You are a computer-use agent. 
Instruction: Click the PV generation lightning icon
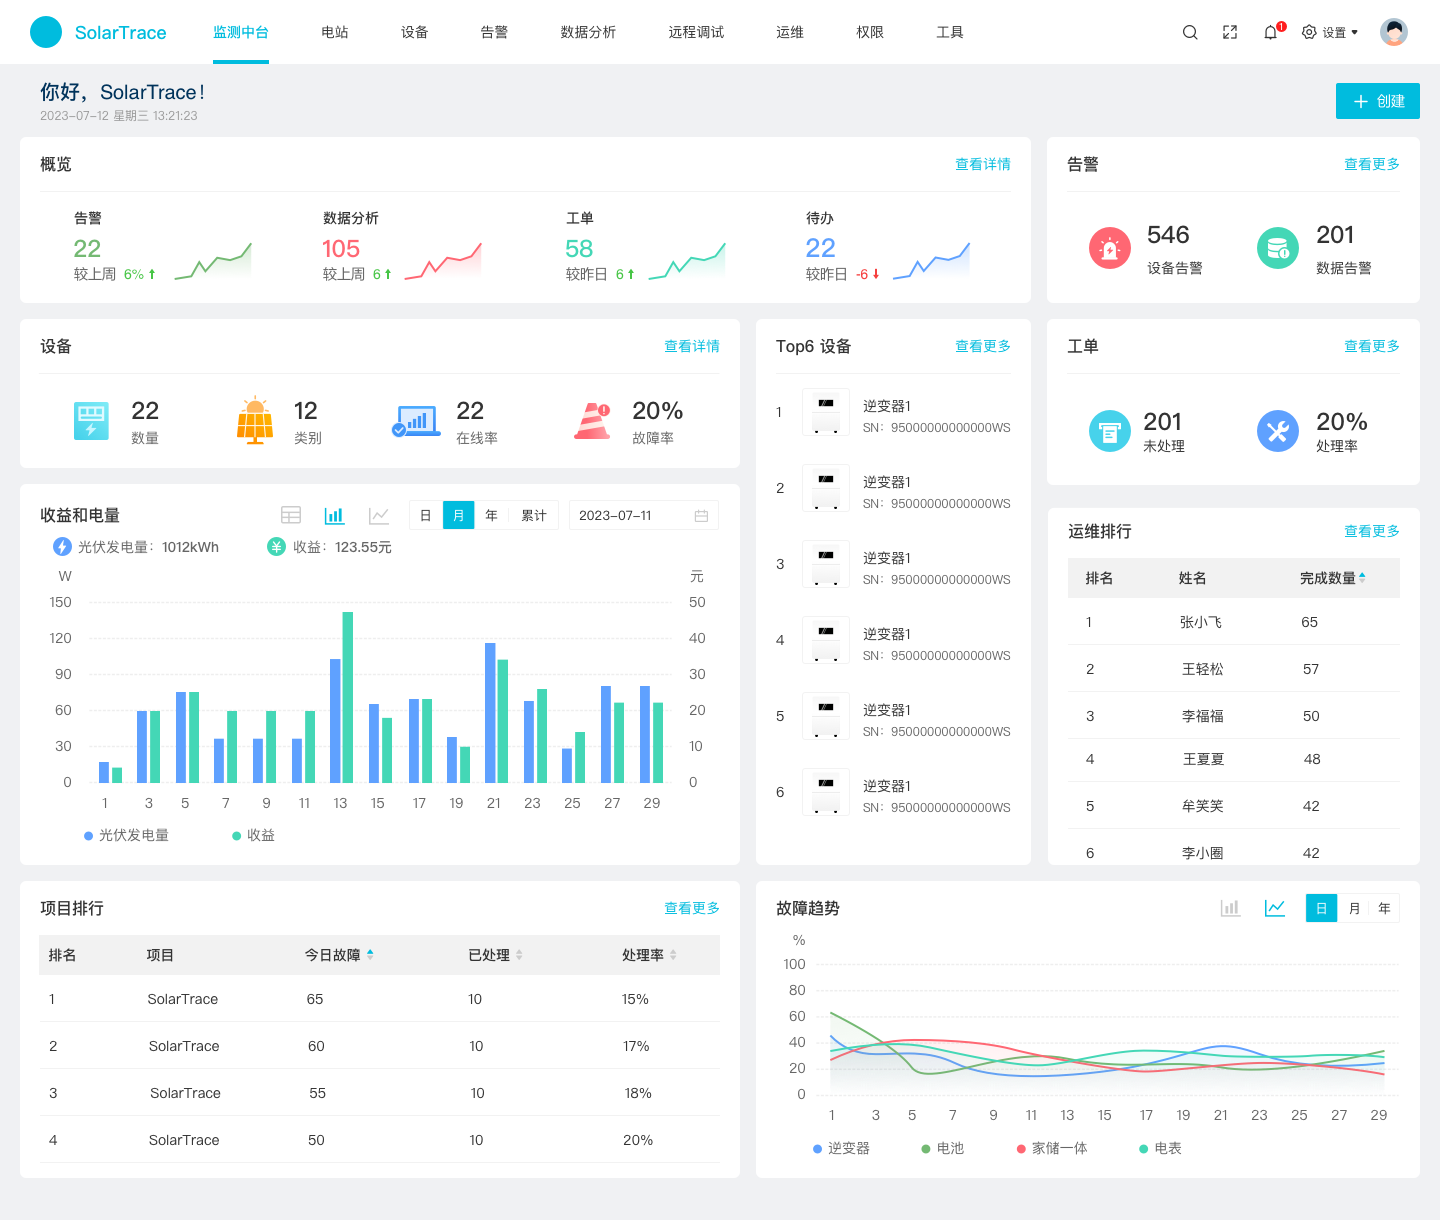point(62,547)
